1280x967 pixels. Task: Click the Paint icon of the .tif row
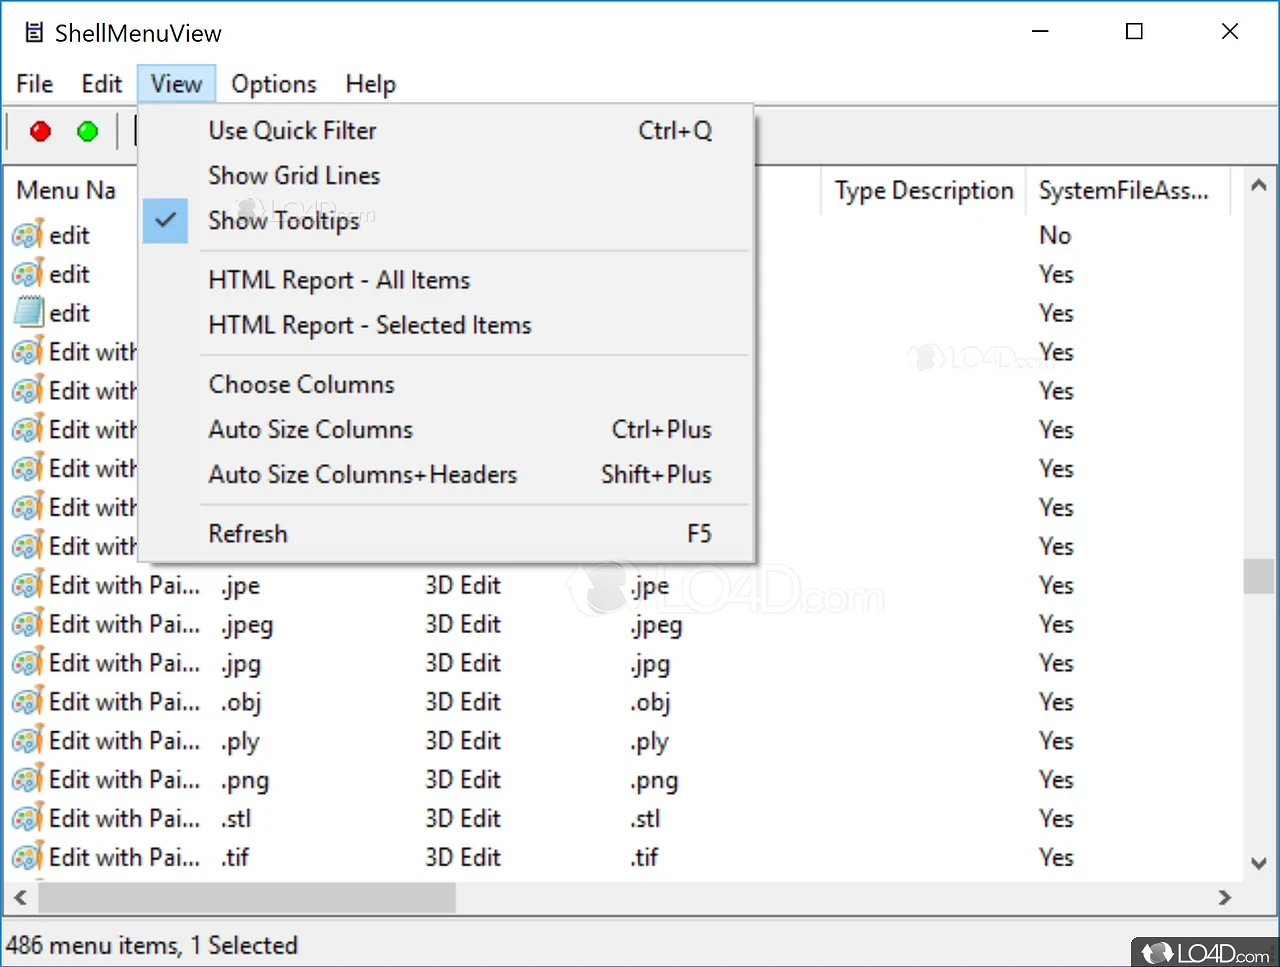point(28,858)
